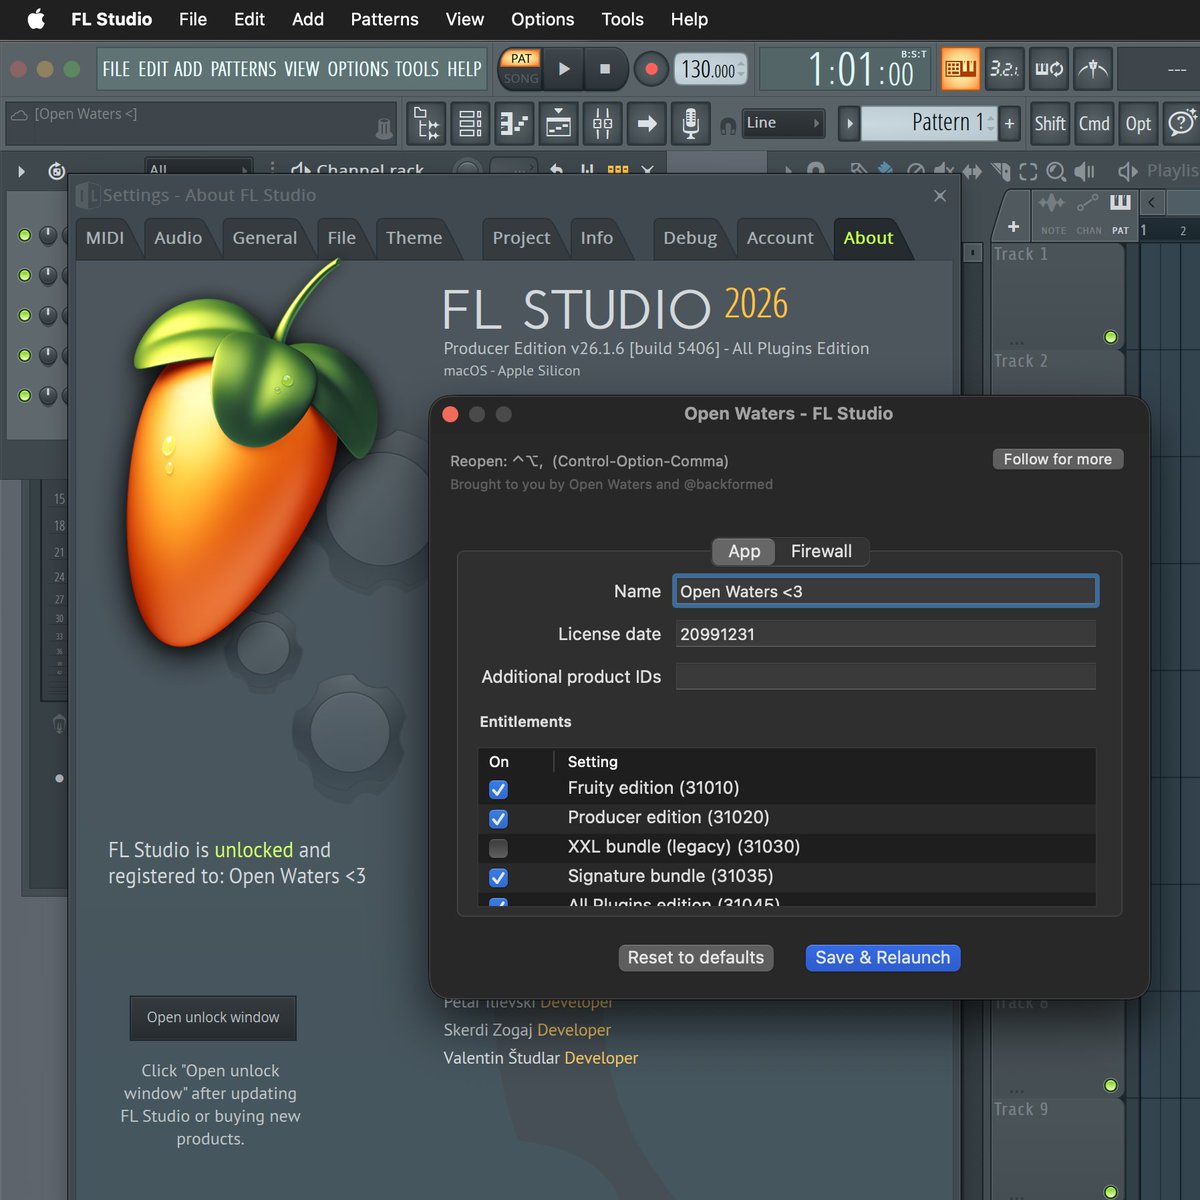Screen dimensions: 1200x1200
Task: Uncheck Producer edition (31020) entitlement
Action: (x=498, y=819)
